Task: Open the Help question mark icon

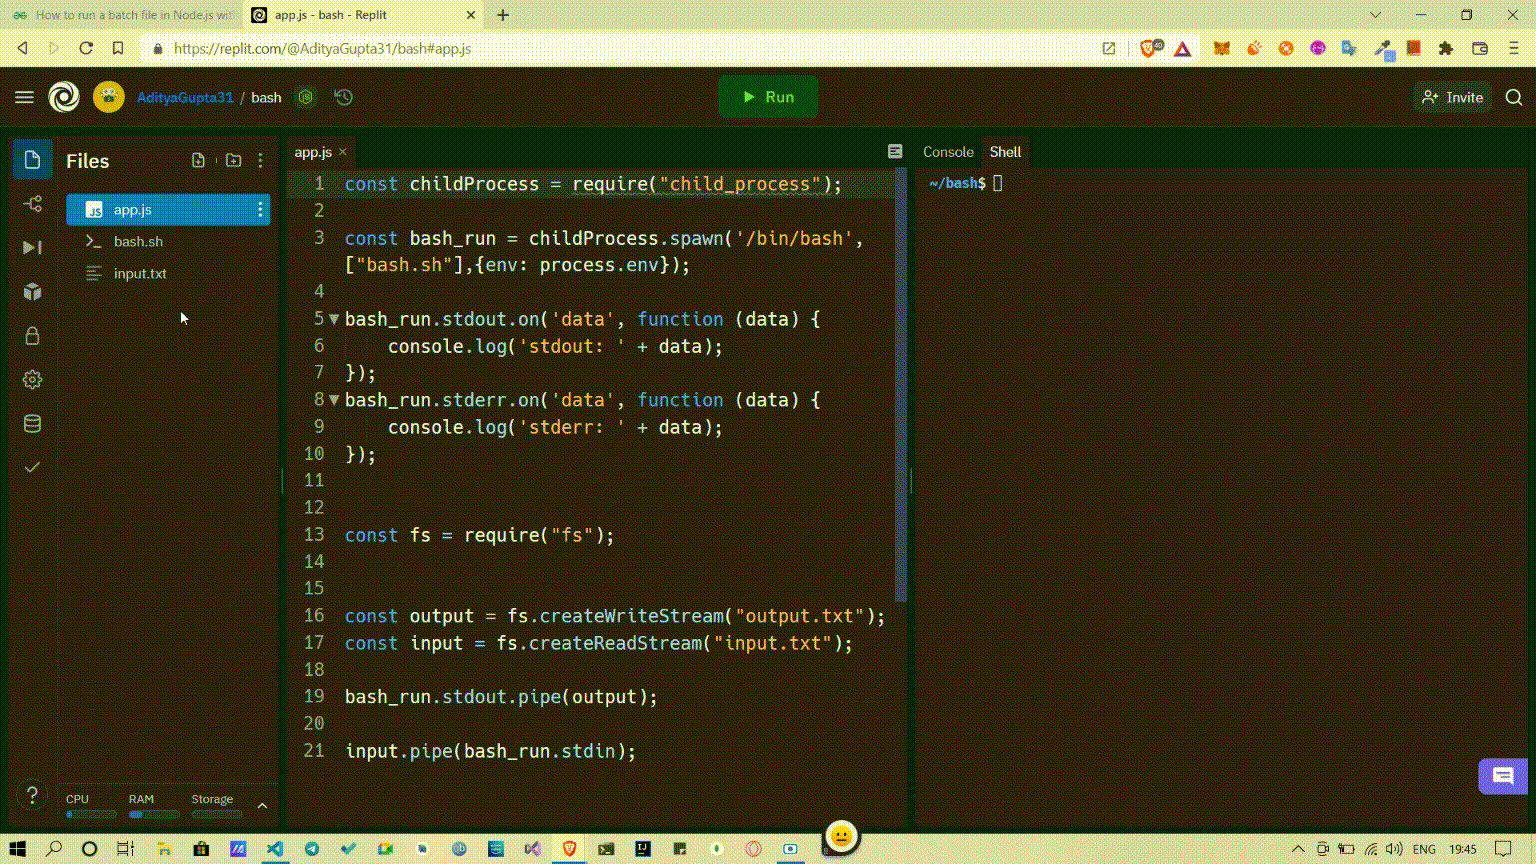Action: (x=32, y=795)
